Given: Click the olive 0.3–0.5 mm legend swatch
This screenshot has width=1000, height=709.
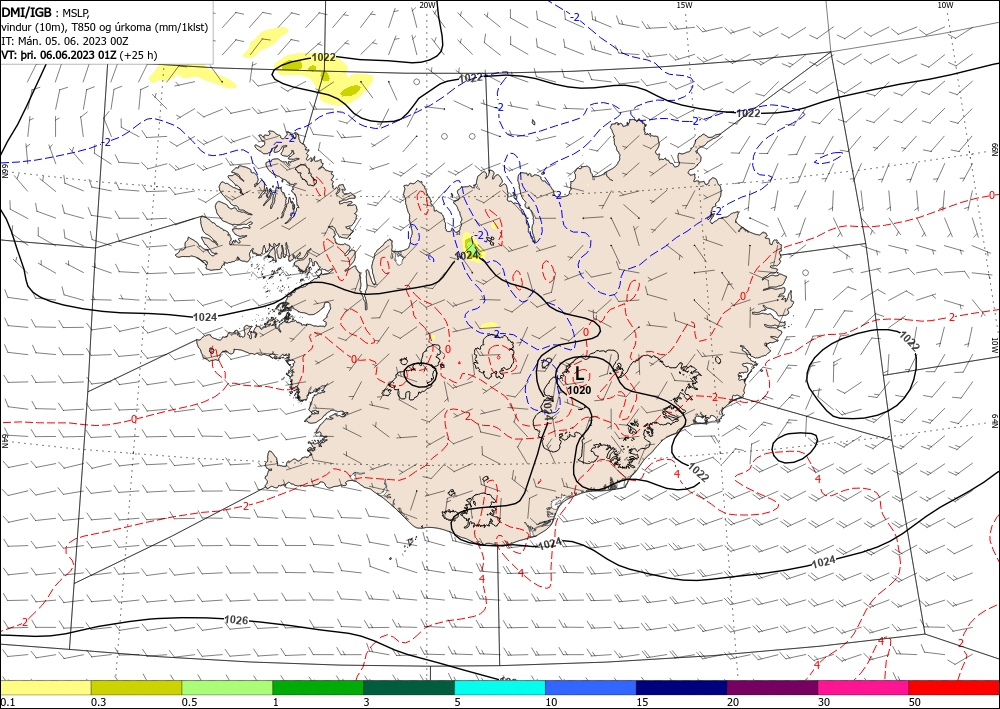Looking at the screenshot, I should (x=136, y=687).
